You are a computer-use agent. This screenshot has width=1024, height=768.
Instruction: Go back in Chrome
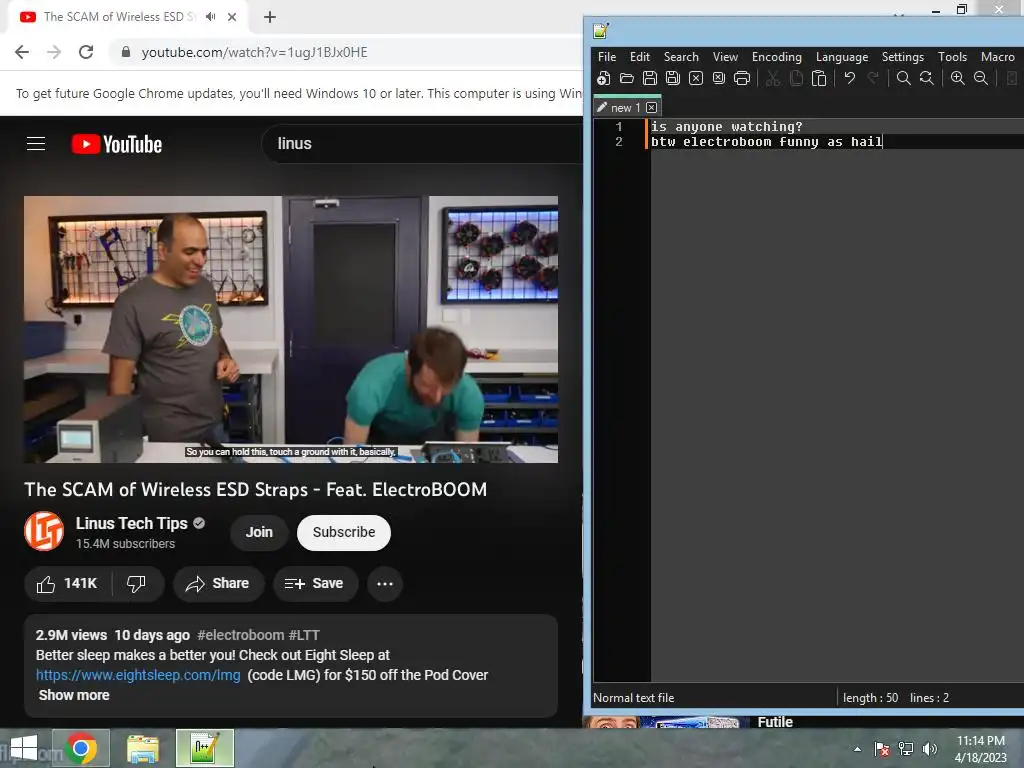(x=22, y=52)
